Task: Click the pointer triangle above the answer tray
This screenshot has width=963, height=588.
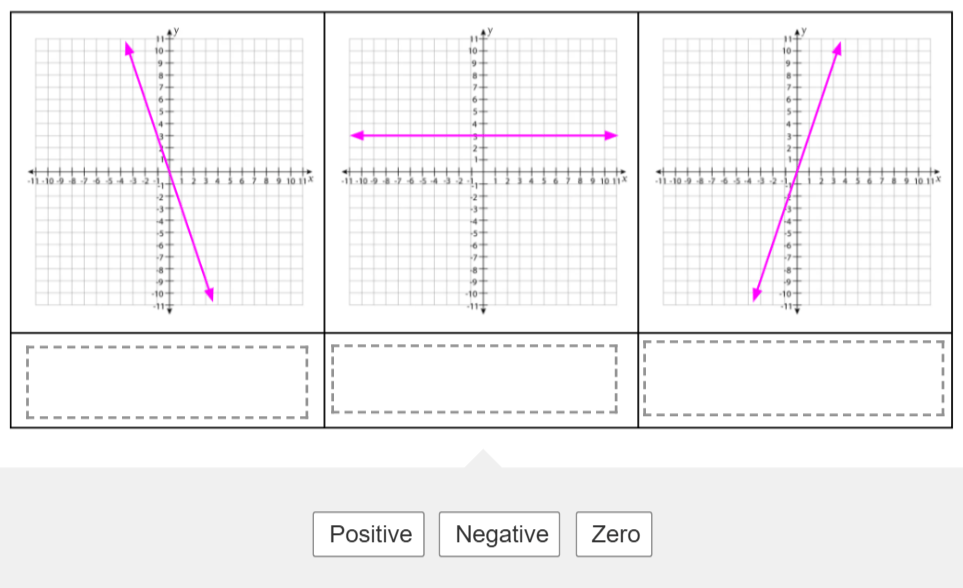Action: pyautogui.click(x=483, y=458)
